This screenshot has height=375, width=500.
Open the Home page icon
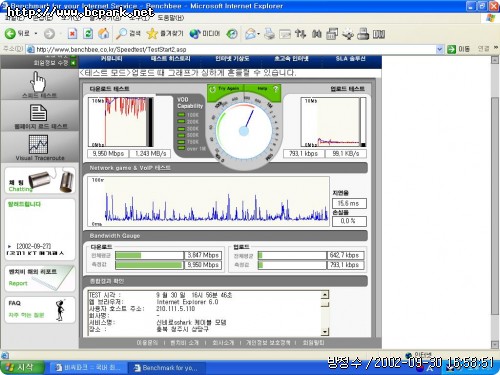(x=104, y=34)
